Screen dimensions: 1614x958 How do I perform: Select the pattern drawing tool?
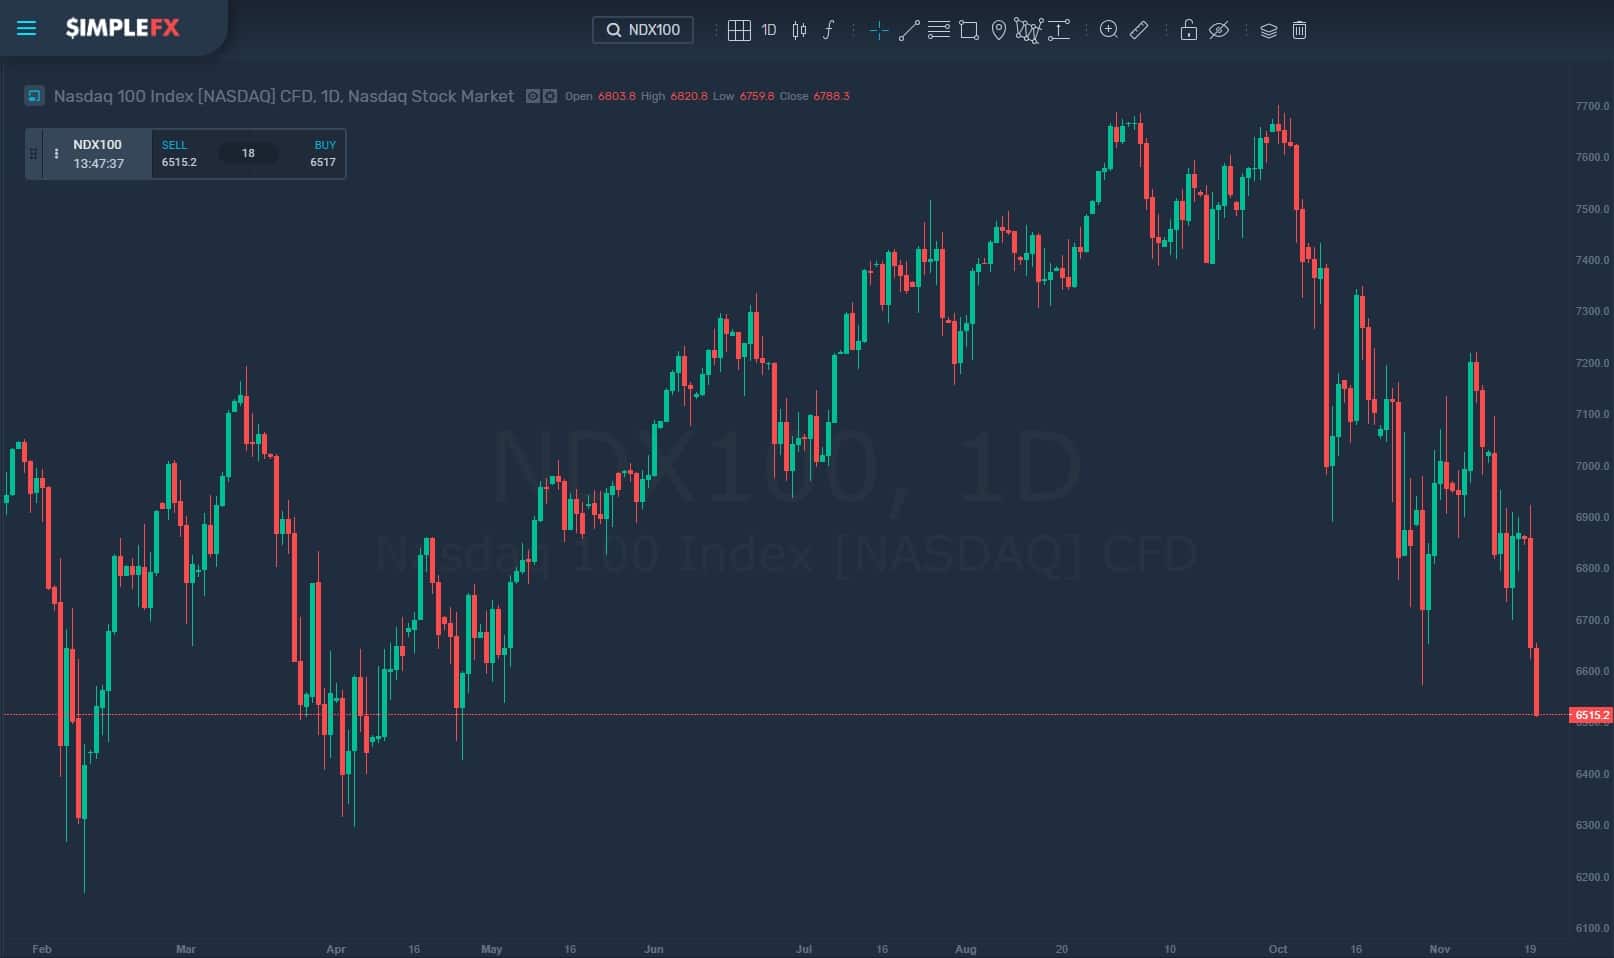tap(1028, 30)
